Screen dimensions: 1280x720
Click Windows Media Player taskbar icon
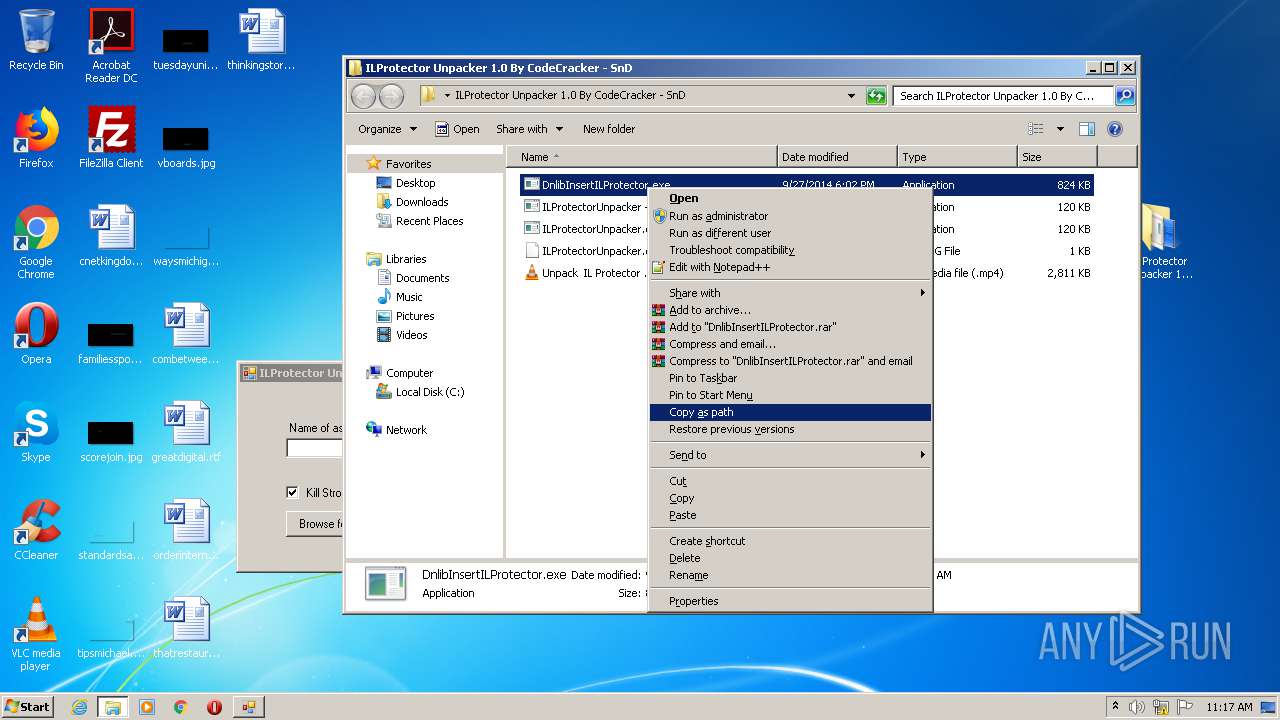pos(147,707)
